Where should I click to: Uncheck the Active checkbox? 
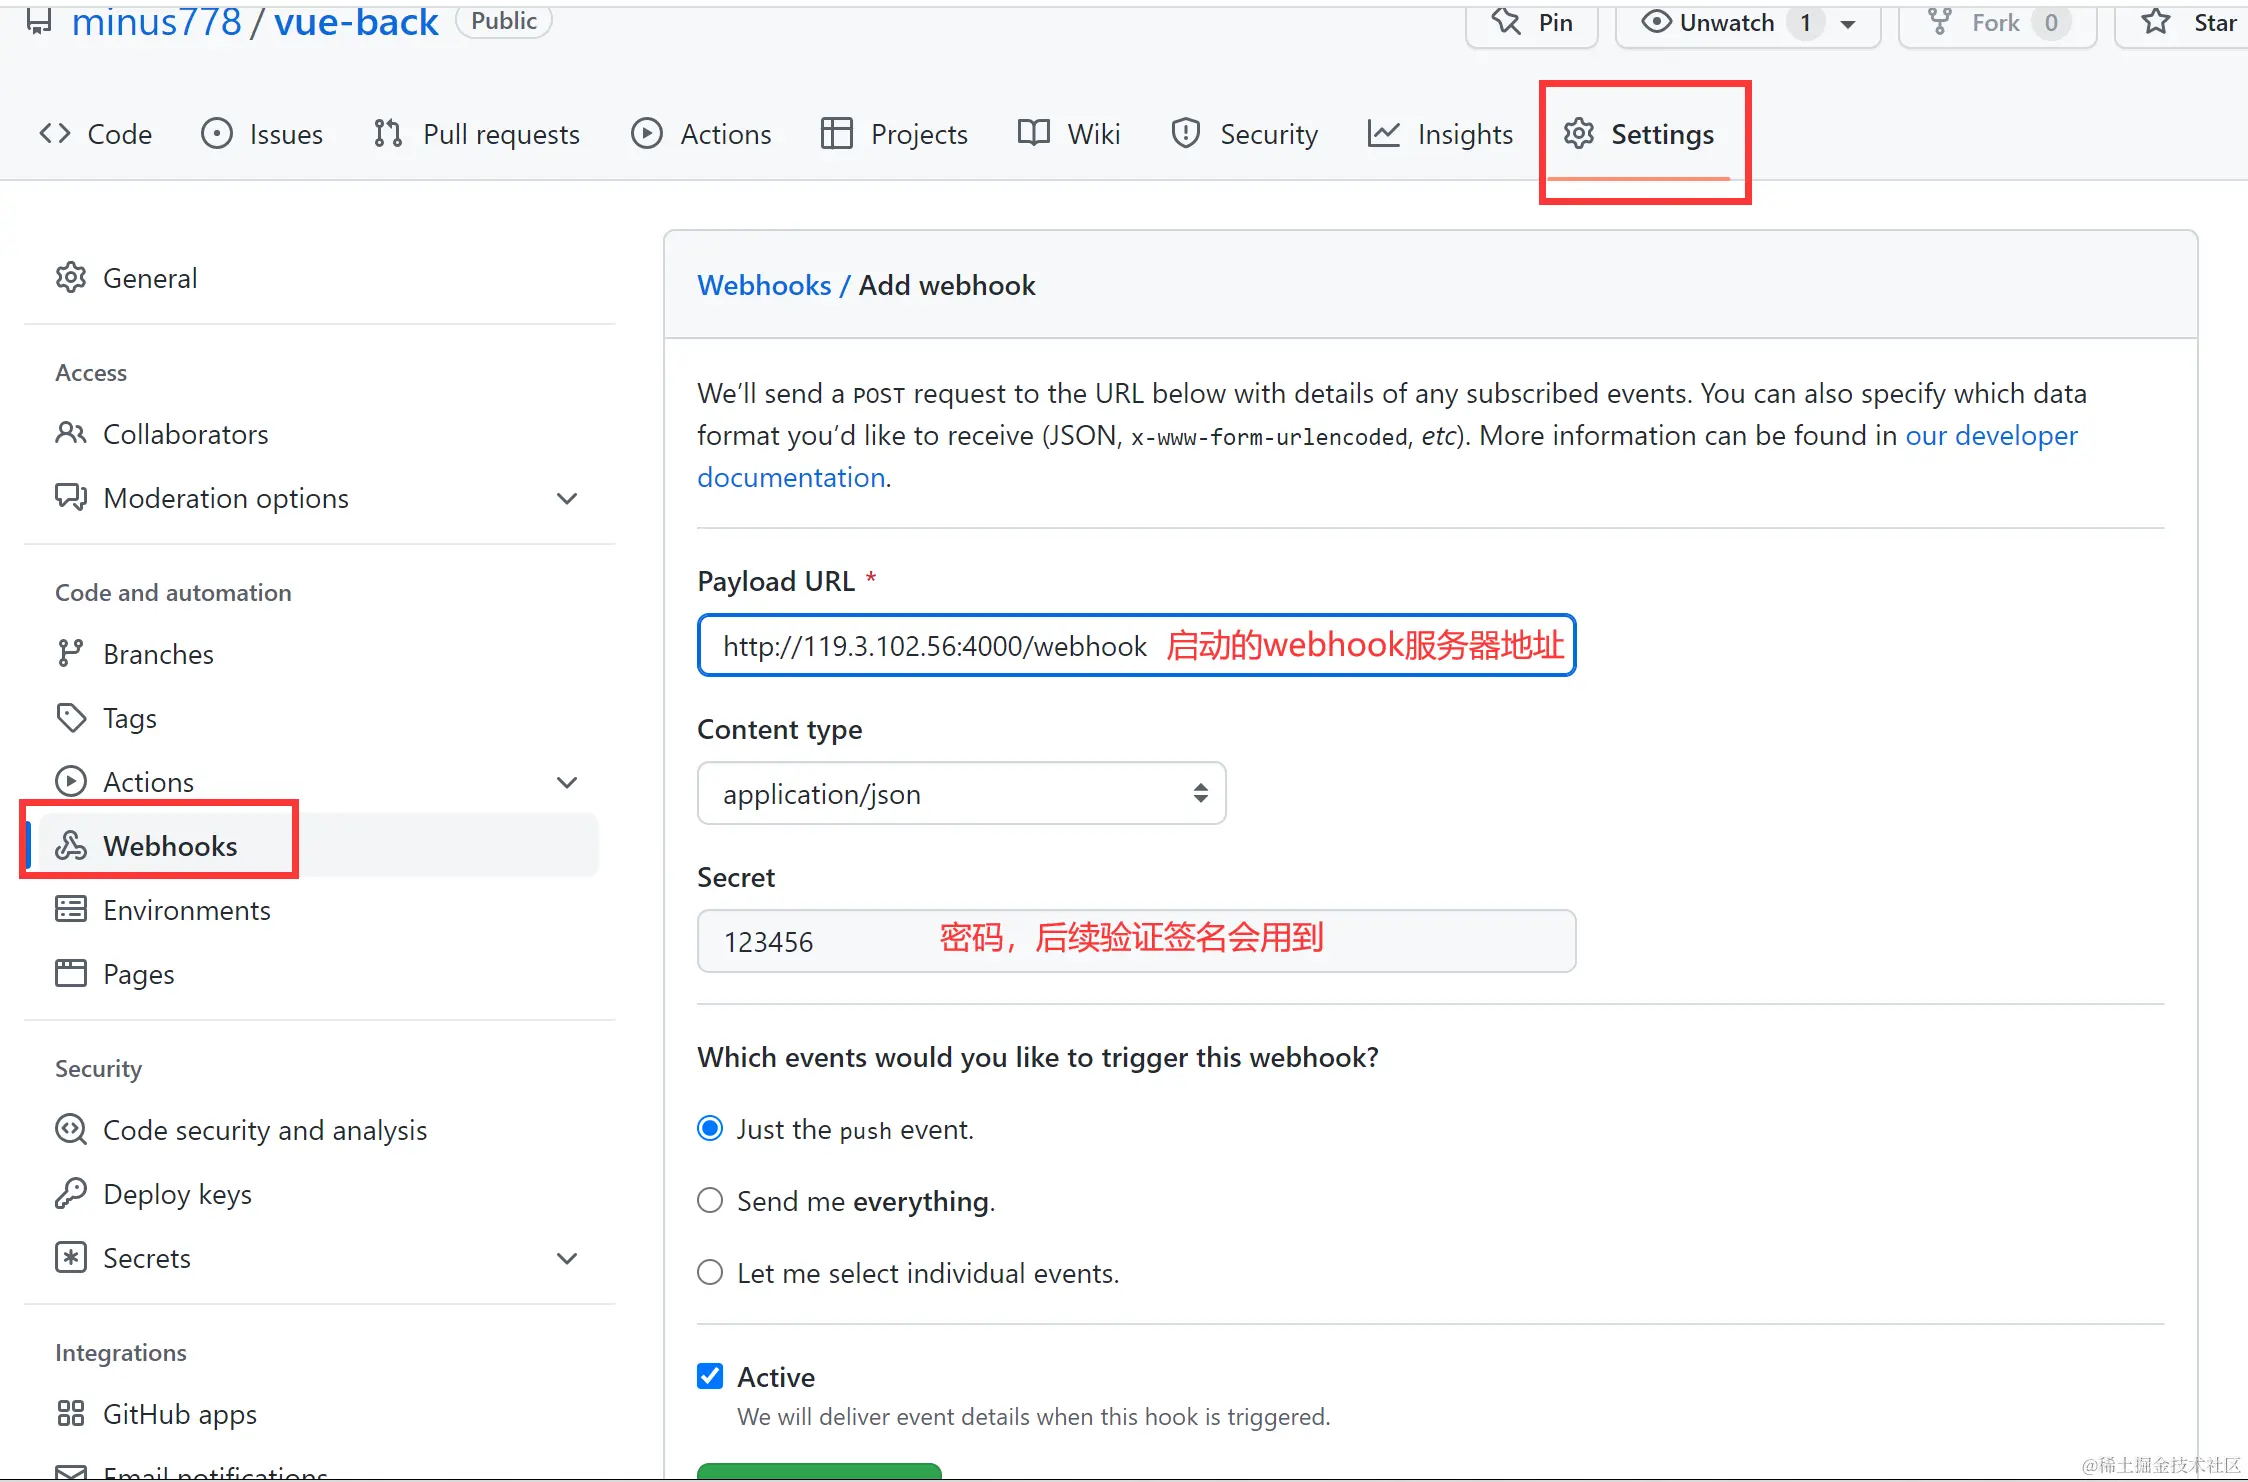(710, 1377)
